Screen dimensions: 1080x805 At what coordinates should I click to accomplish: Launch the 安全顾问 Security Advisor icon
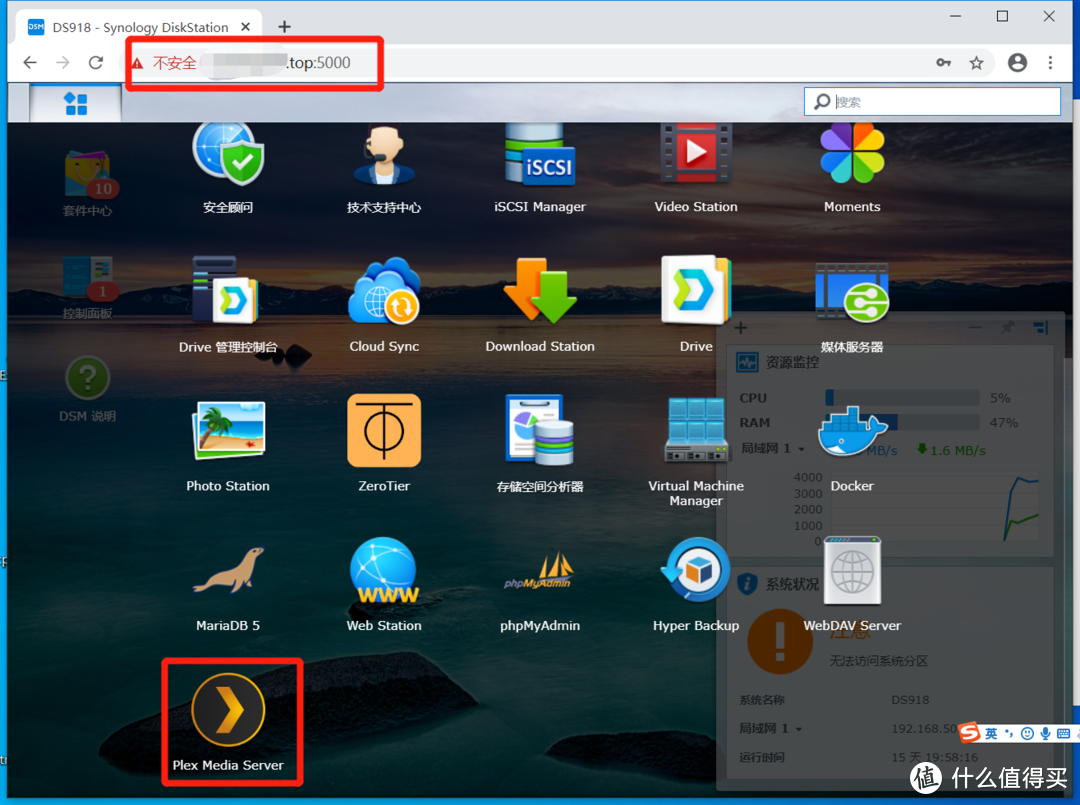coord(228,155)
